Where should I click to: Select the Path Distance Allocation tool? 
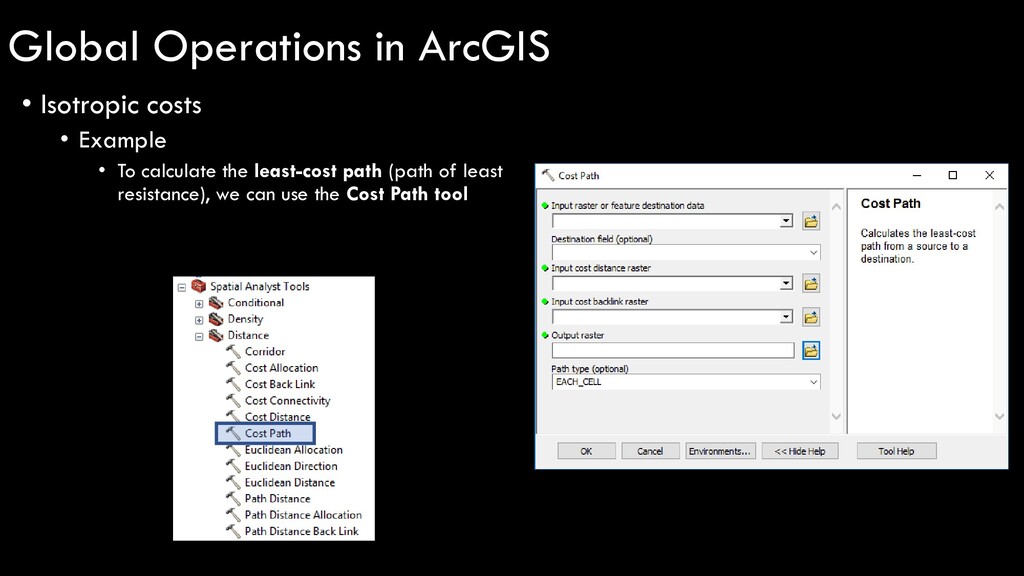click(x=303, y=515)
